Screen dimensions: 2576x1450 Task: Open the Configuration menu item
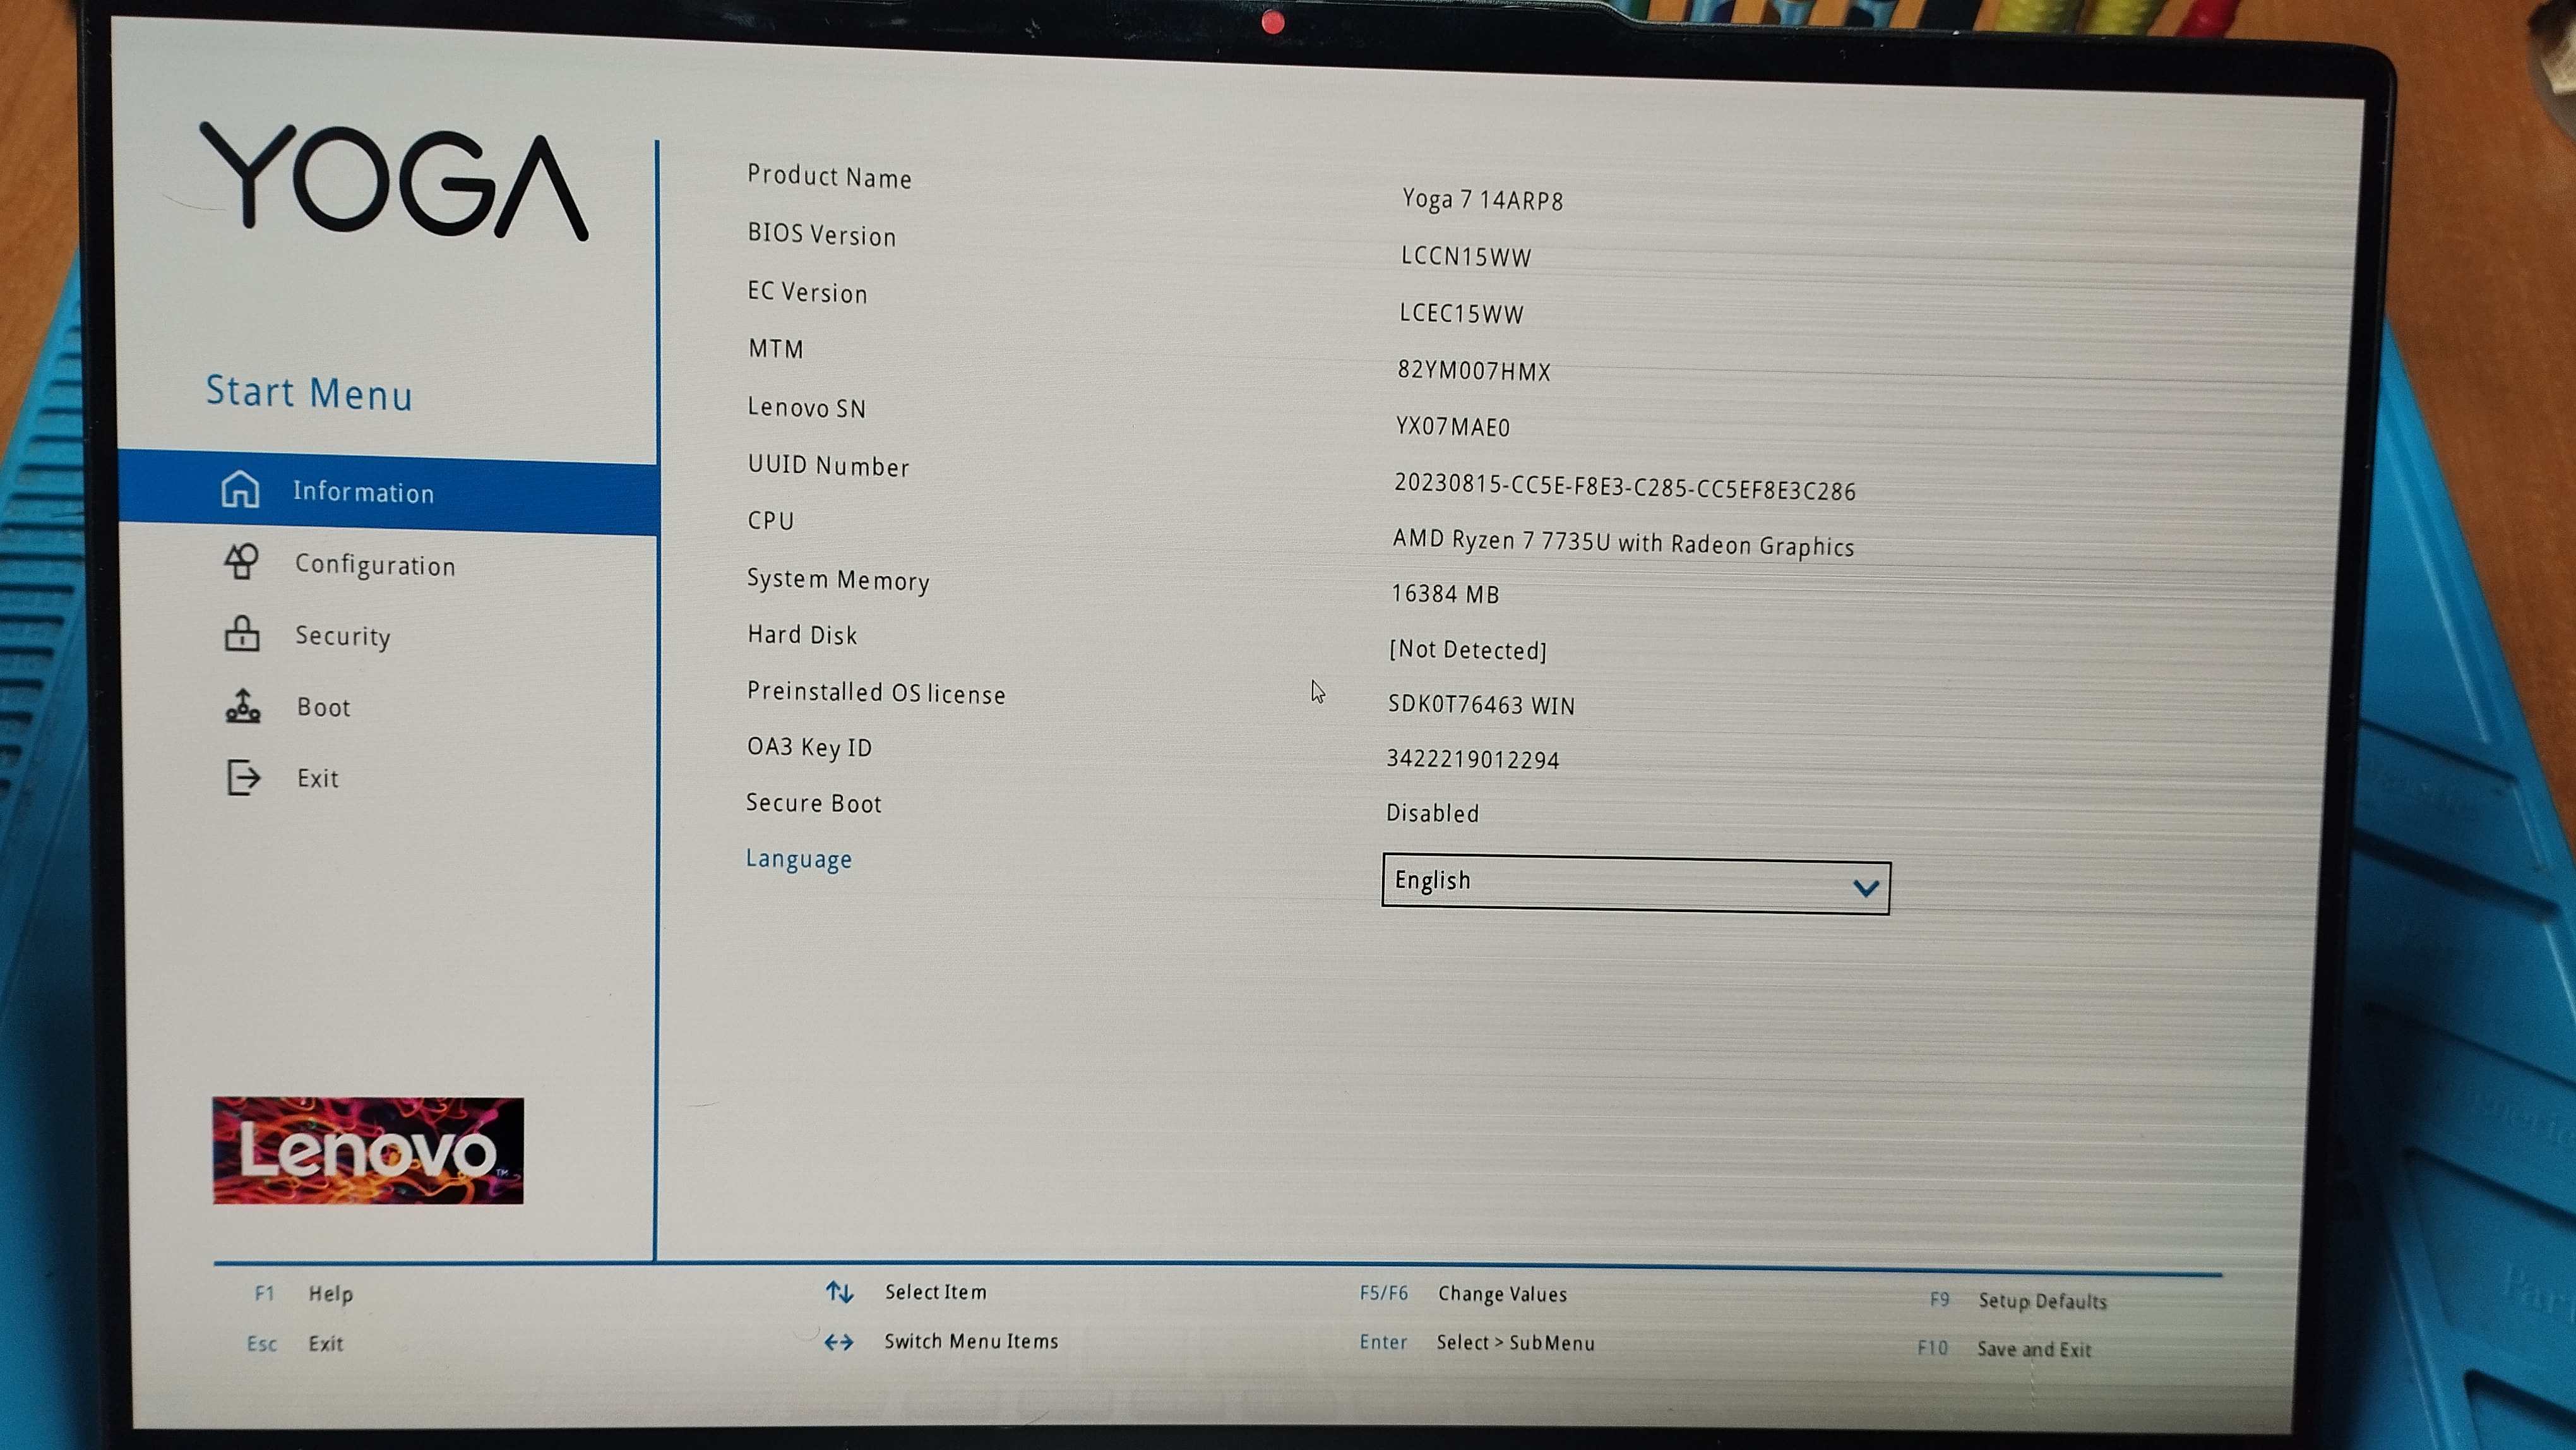(x=375, y=565)
